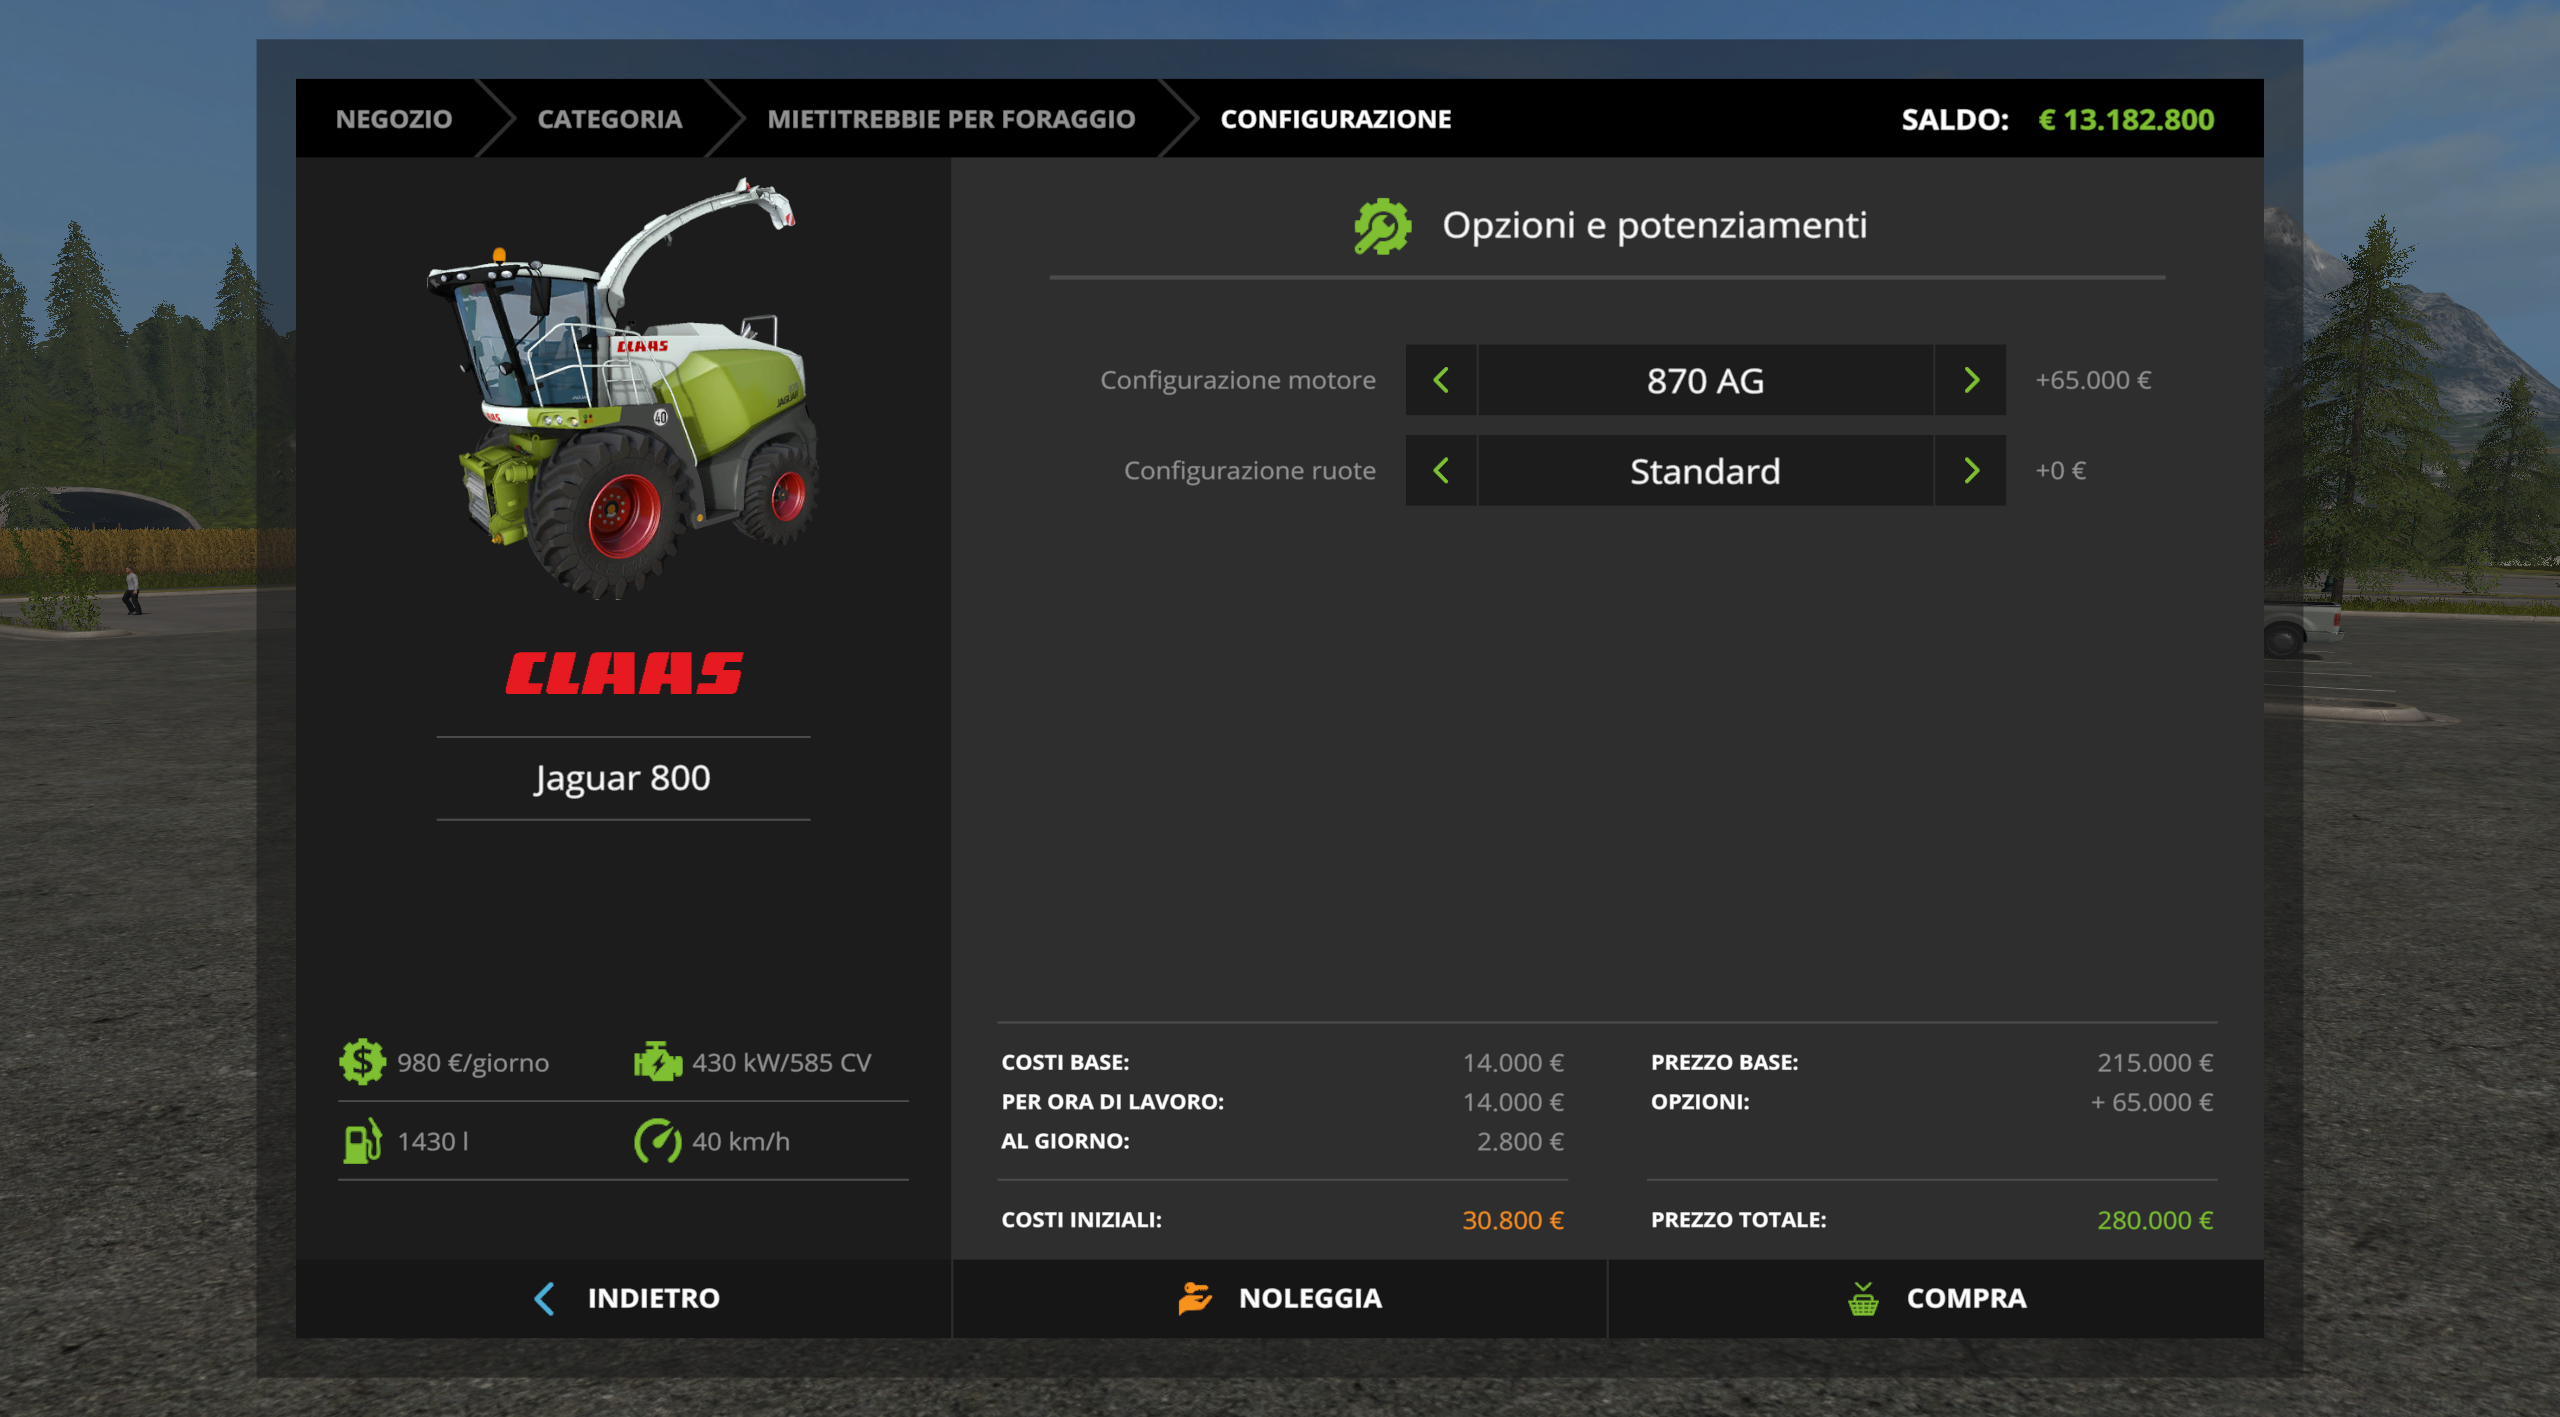Select the CONFIGURAZIONE breadcrumb tab
This screenshot has width=2560, height=1417.
(x=1336, y=119)
